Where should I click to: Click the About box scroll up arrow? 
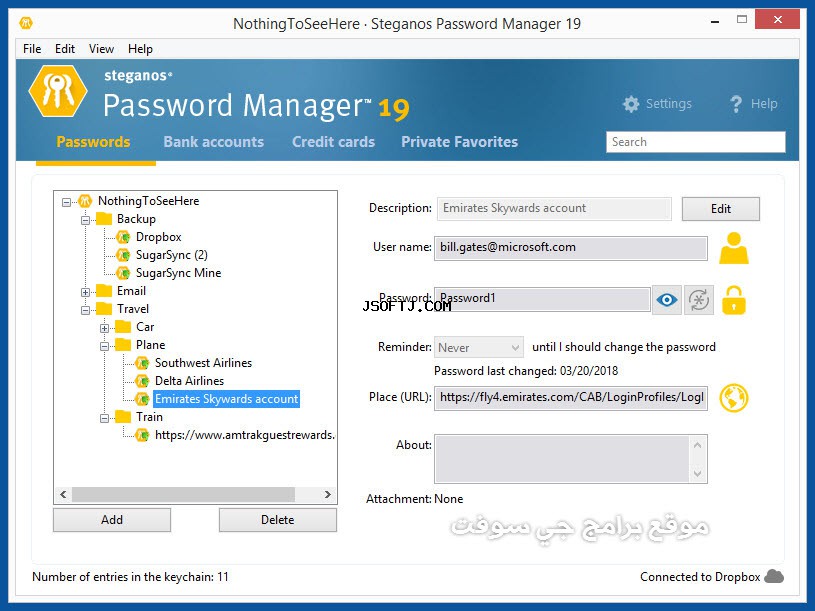tap(698, 445)
